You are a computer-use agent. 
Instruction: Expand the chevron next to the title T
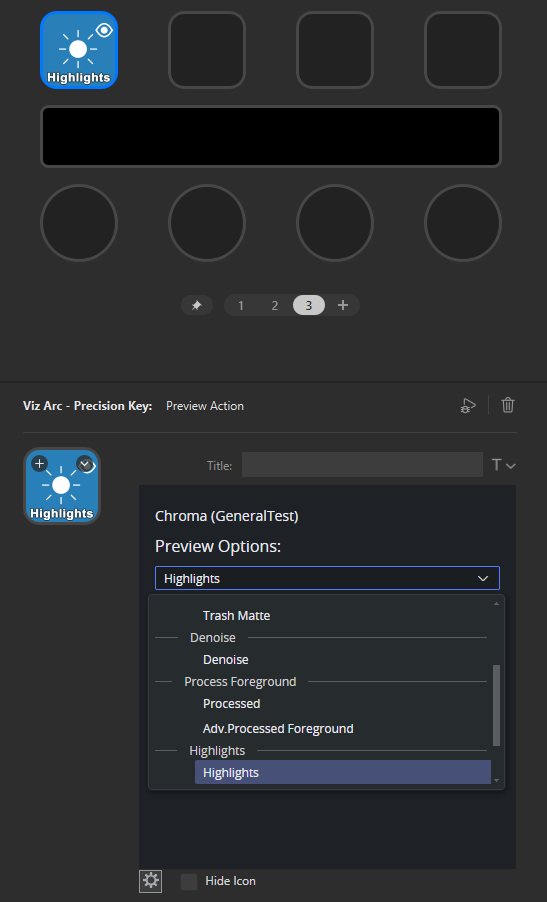[x=510, y=466]
